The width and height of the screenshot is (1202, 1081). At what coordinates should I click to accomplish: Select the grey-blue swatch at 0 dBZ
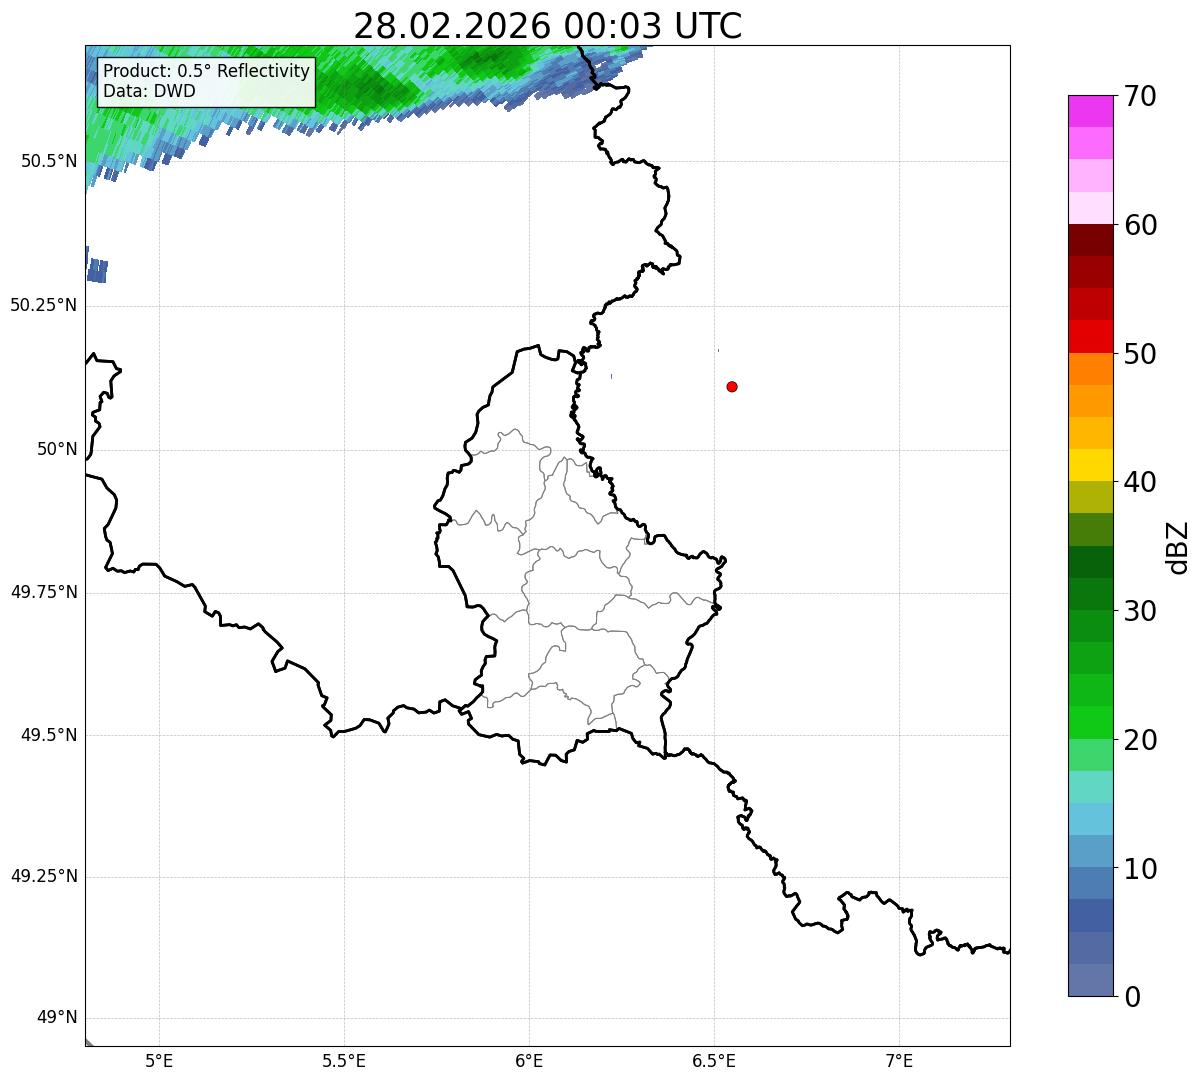[1090, 980]
